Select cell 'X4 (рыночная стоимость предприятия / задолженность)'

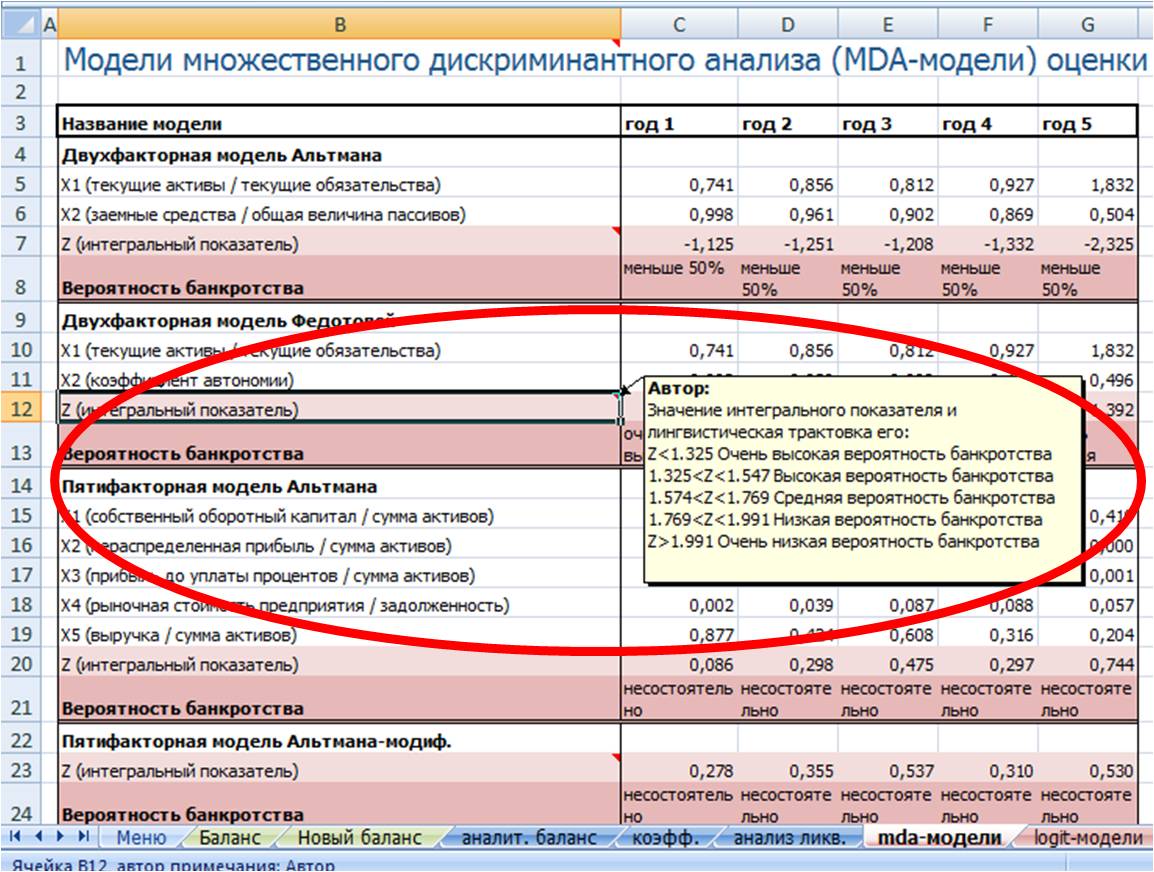tap(339, 605)
